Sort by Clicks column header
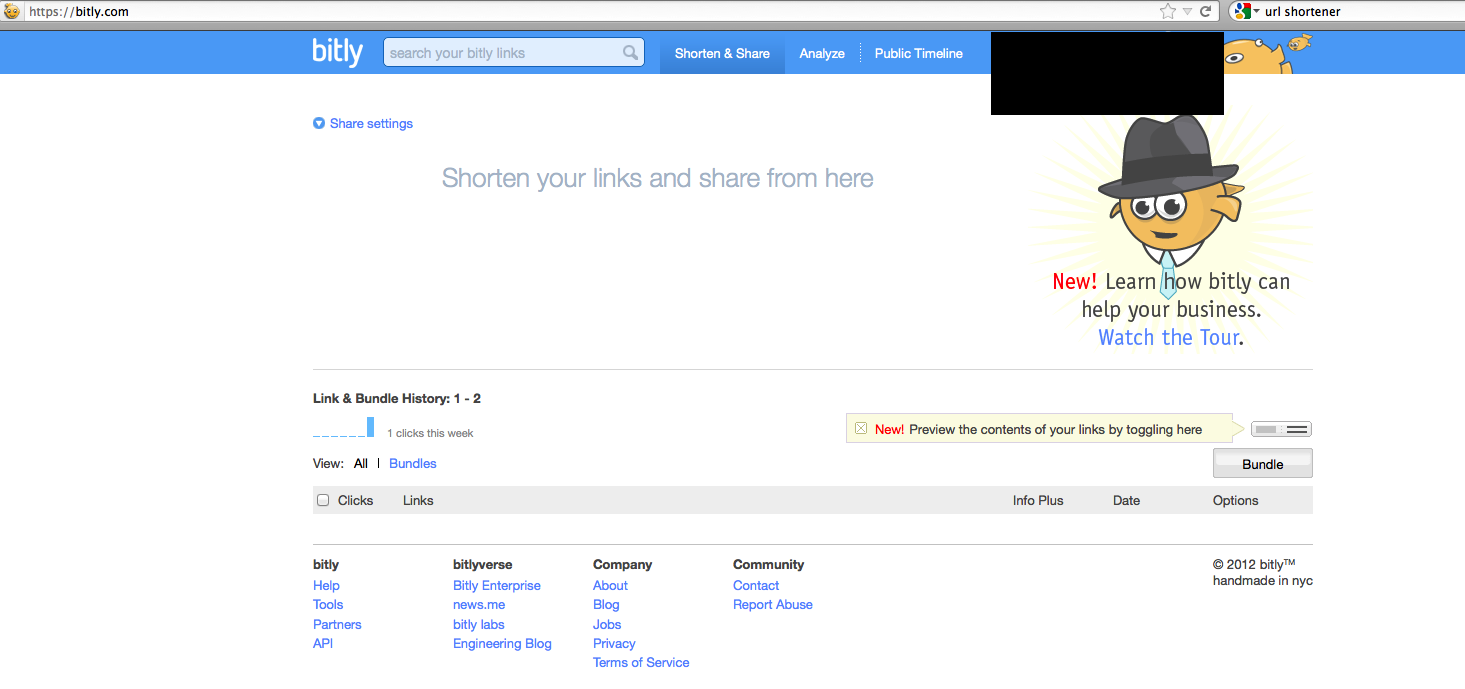Viewport: 1465px width, 689px height. (x=355, y=500)
